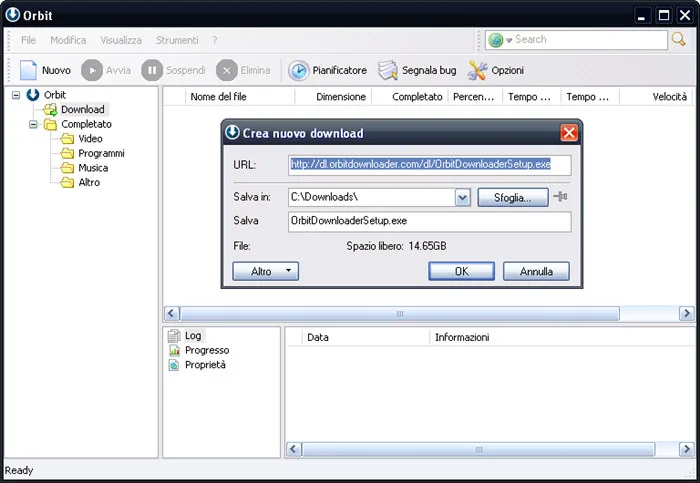The image size is (700, 483).
Task: Open Opzioni tools icon
Action: (x=477, y=70)
